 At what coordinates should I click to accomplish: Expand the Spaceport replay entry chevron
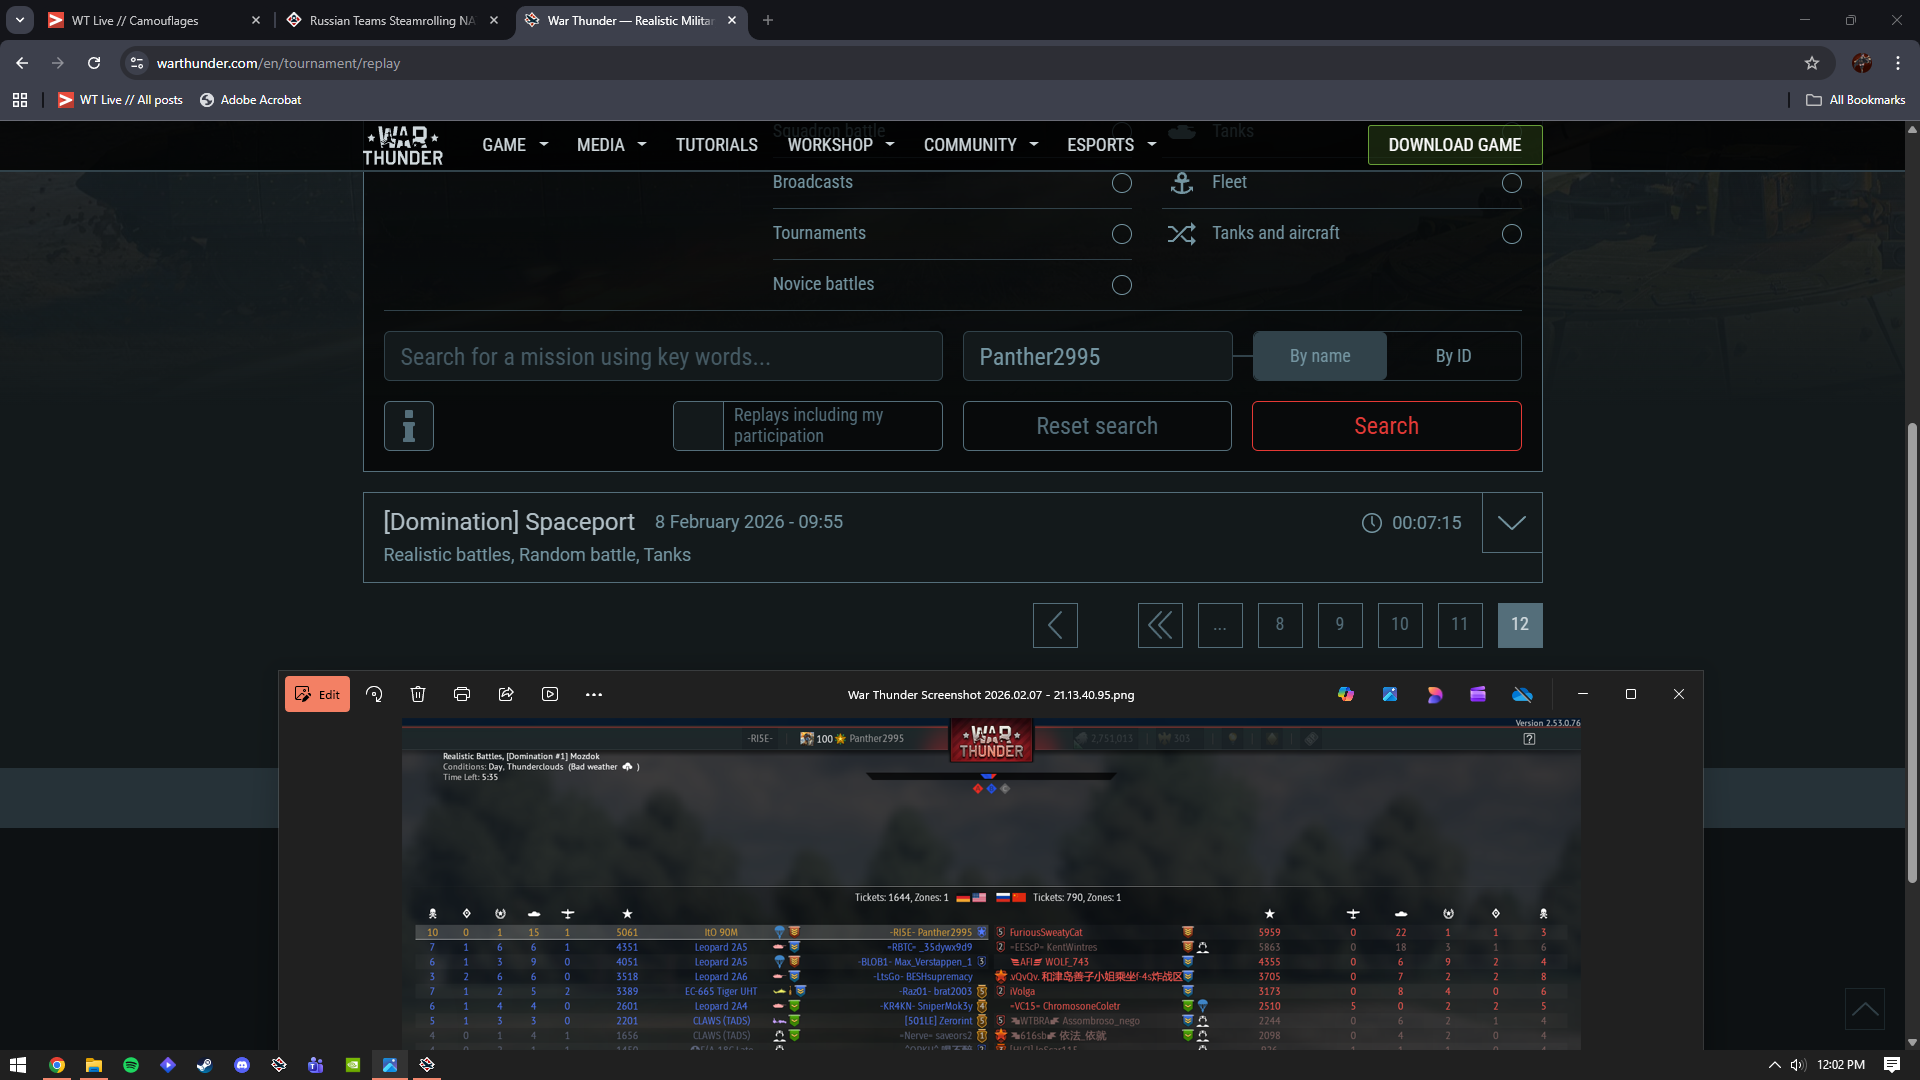point(1511,522)
